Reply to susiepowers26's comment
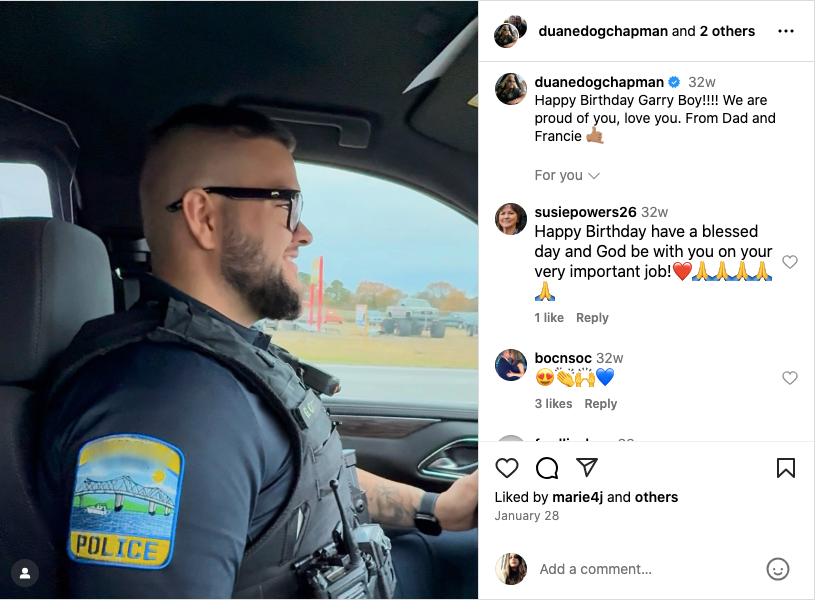Screen dimensions: 818x604 pos(594,319)
